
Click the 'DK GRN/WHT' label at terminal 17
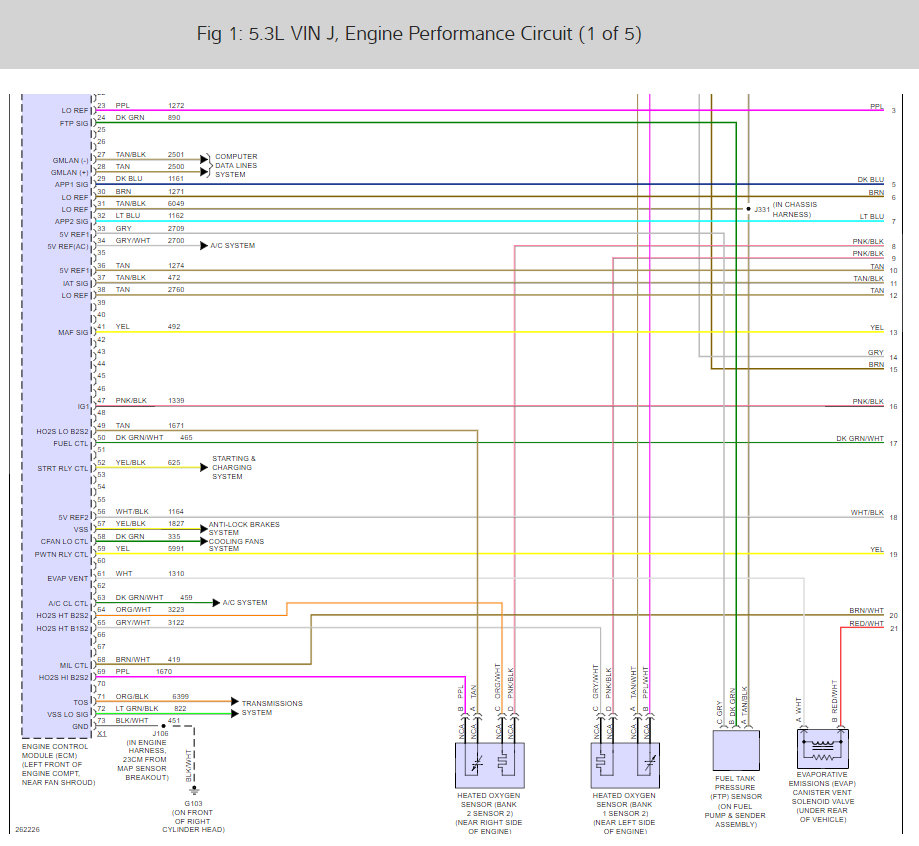860,438
